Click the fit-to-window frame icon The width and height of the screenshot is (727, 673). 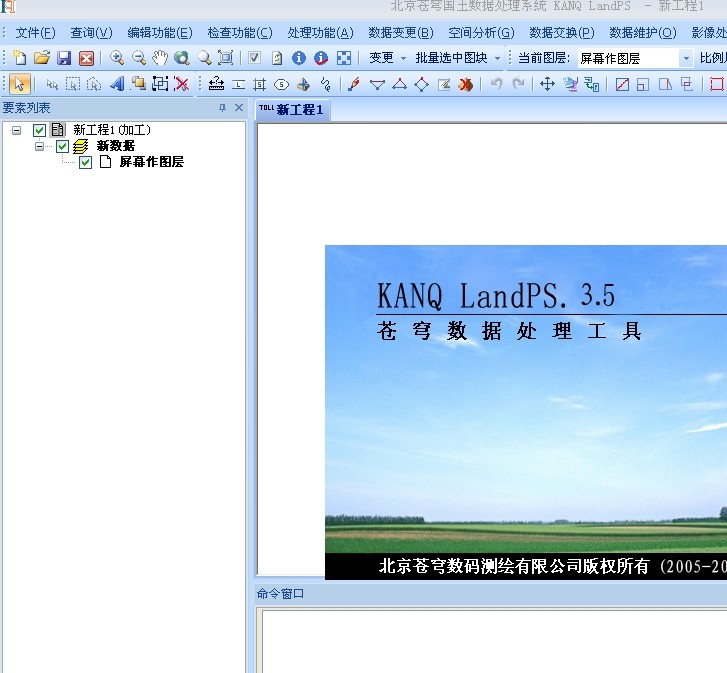pos(226,58)
